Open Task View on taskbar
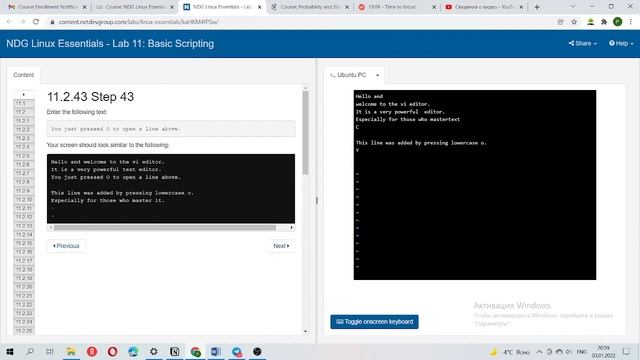The width and height of the screenshot is (640, 360). 50,351
